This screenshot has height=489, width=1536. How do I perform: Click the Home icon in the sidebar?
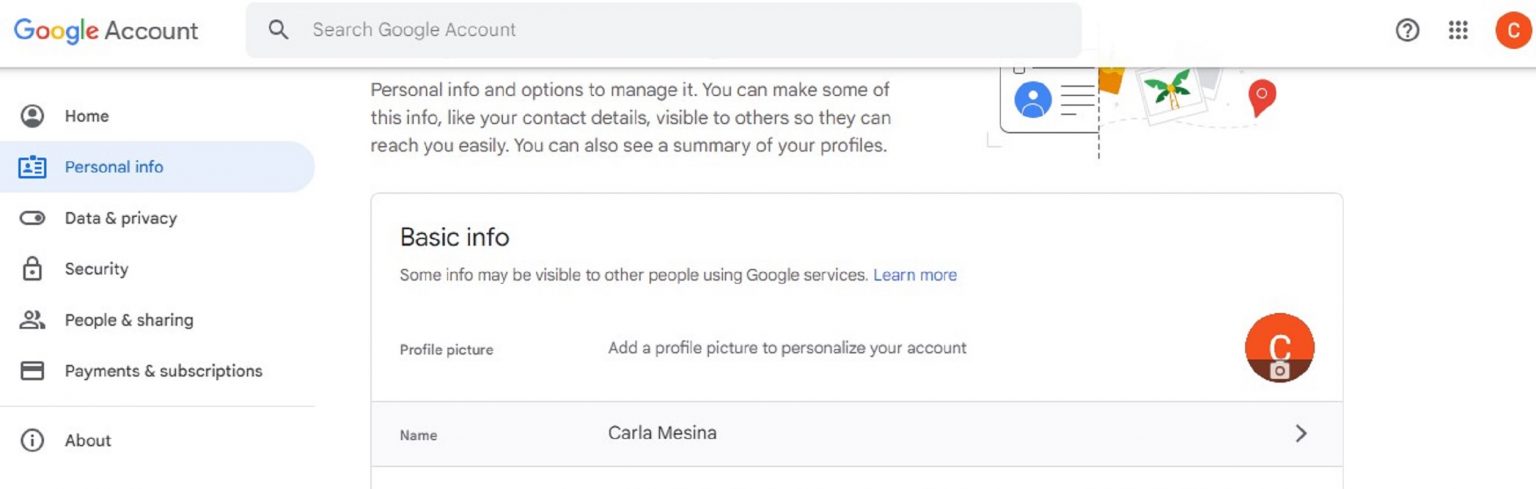(x=33, y=116)
